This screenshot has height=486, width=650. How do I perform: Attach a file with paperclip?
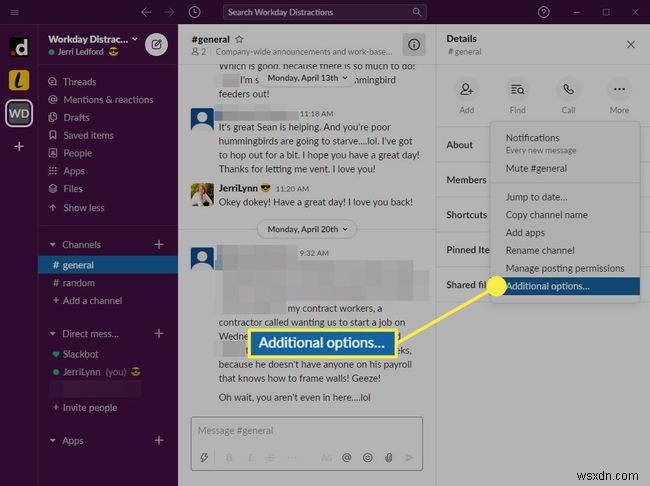tap(388, 457)
